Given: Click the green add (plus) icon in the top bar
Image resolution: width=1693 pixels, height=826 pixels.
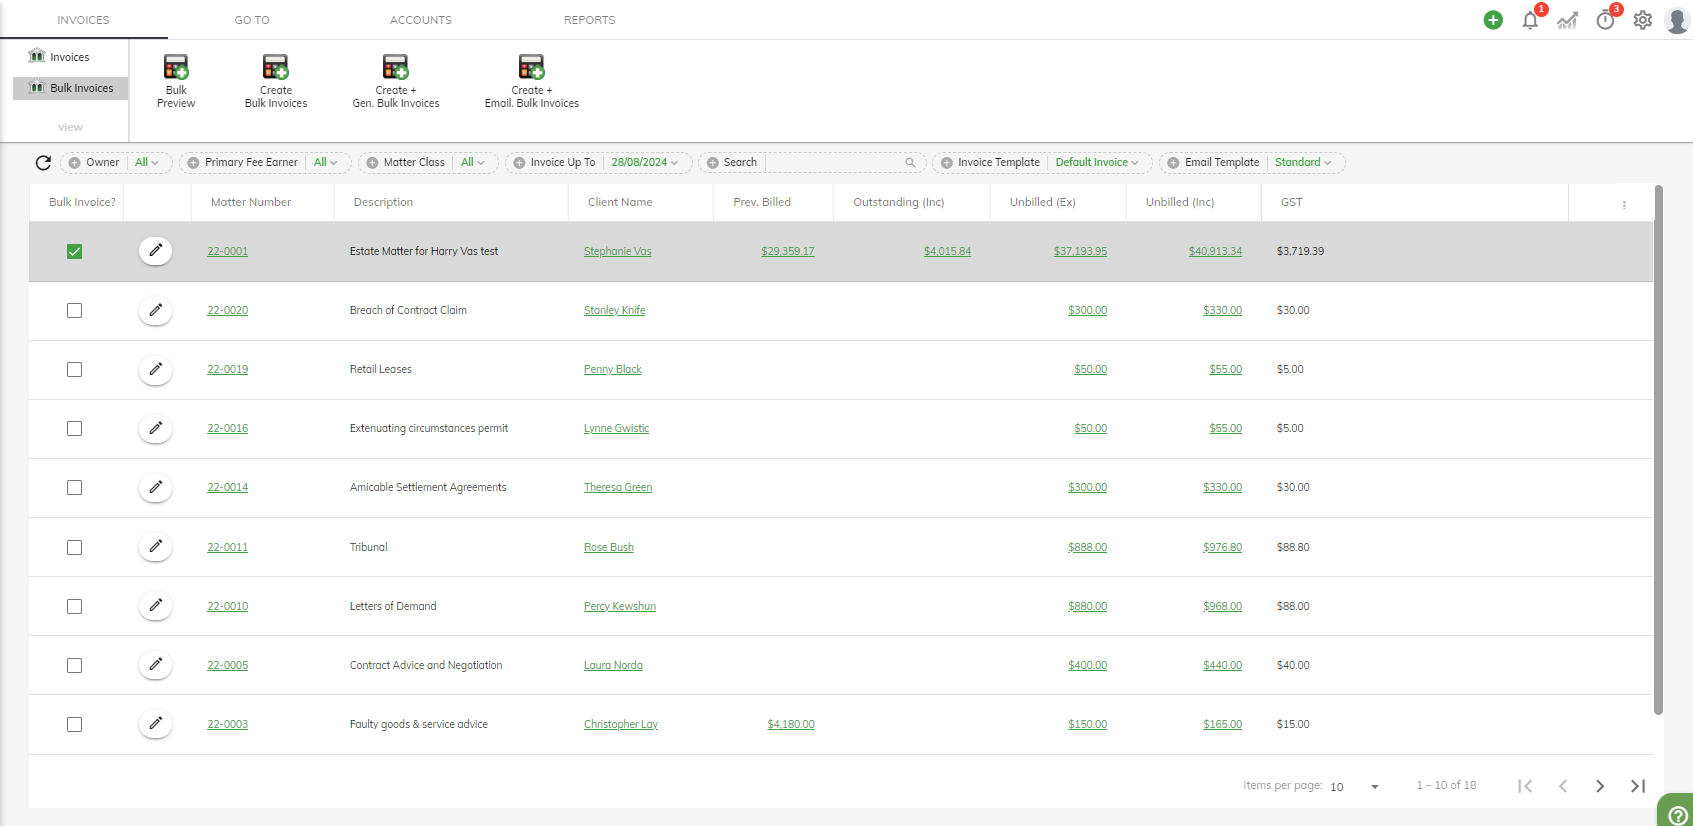Looking at the screenshot, I should coord(1493,20).
